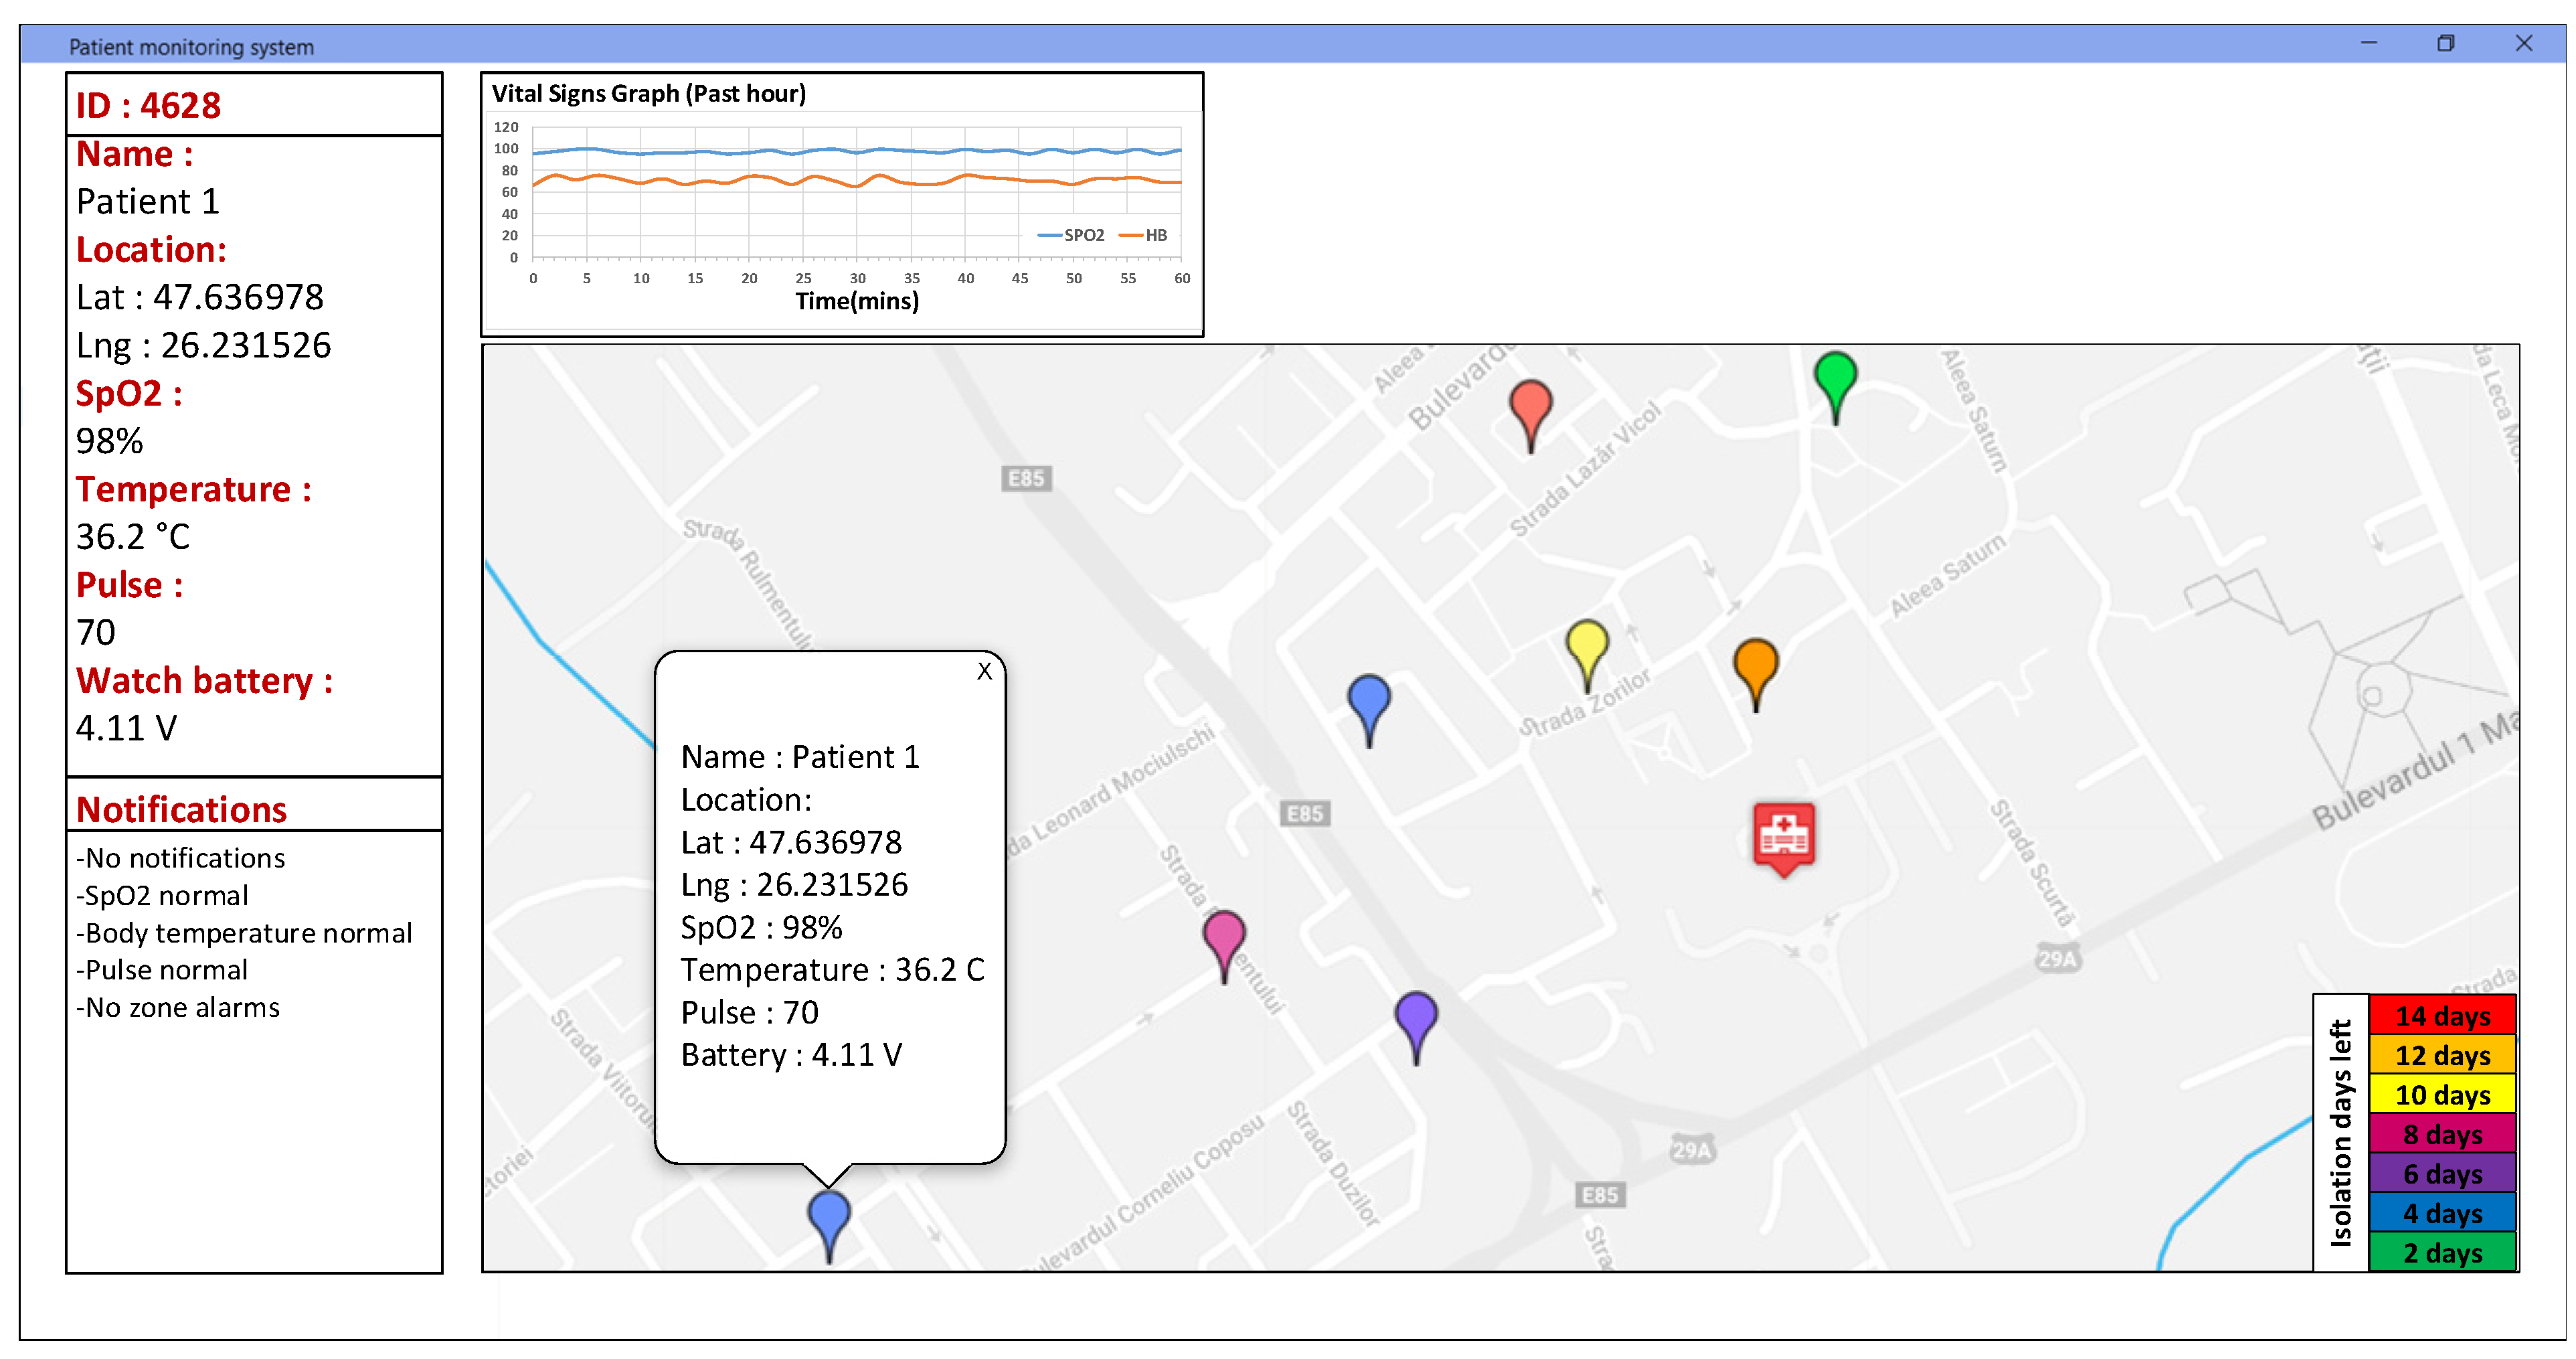Restore down the Patient monitoring window
This screenshot has width=2576, height=1359.
click(x=2445, y=43)
